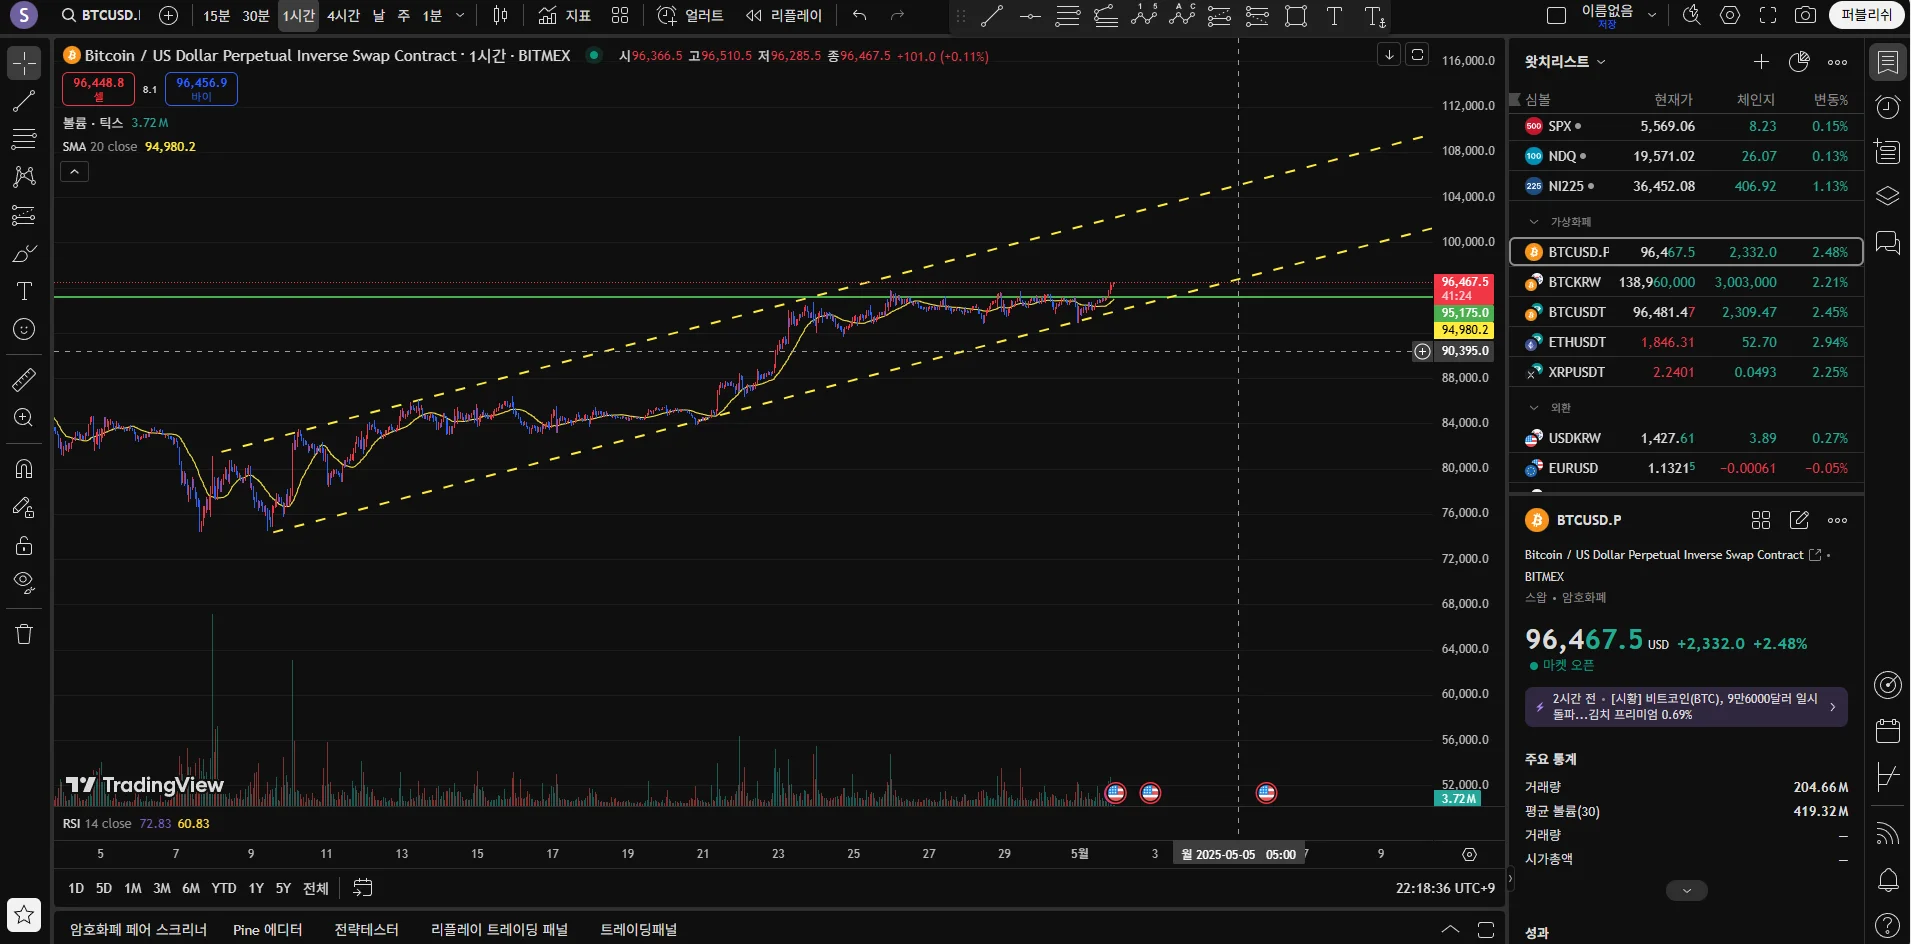Open the 왓치리스트 watchlist dropdown
This screenshot has height=944, width=1911.
click(x=1565, y=62)
